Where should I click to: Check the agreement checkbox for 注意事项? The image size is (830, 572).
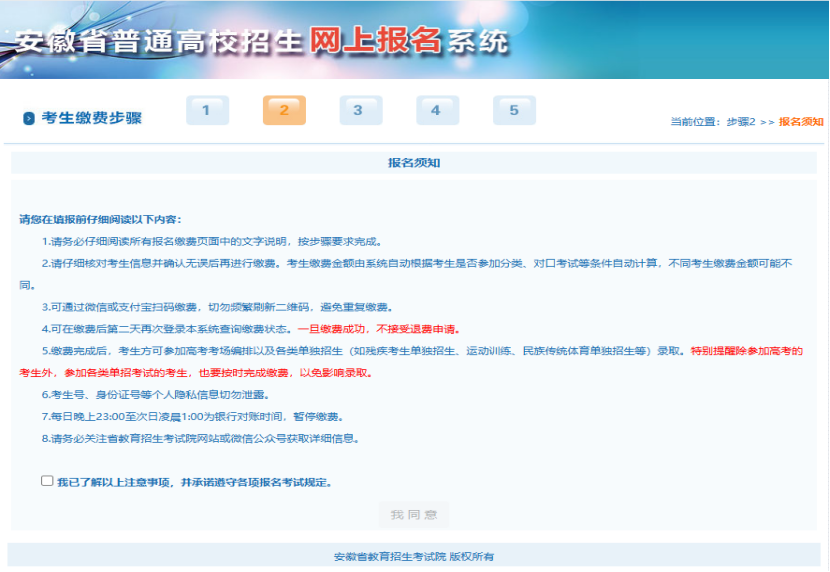point(47,481)
